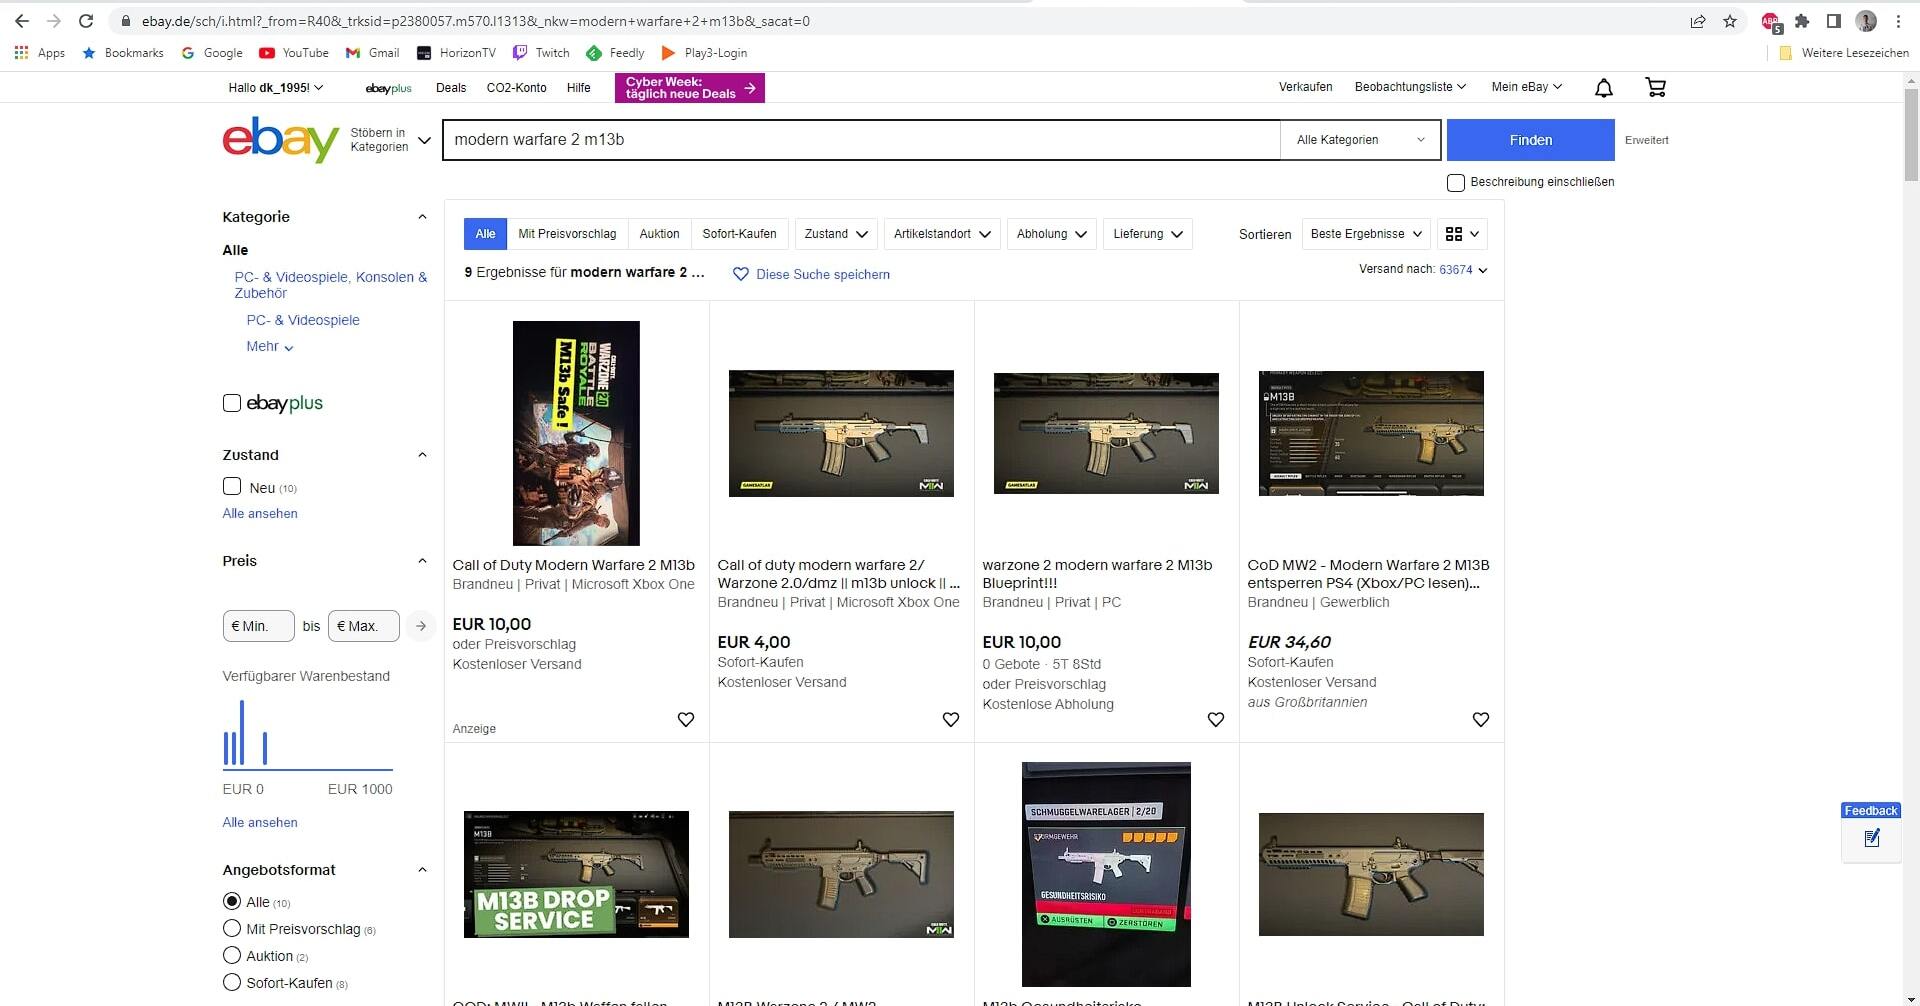Expand Stöbern in Kategorien dropdown
Viewport: 1920px width, 1006px height.
(x=390, y=140)
